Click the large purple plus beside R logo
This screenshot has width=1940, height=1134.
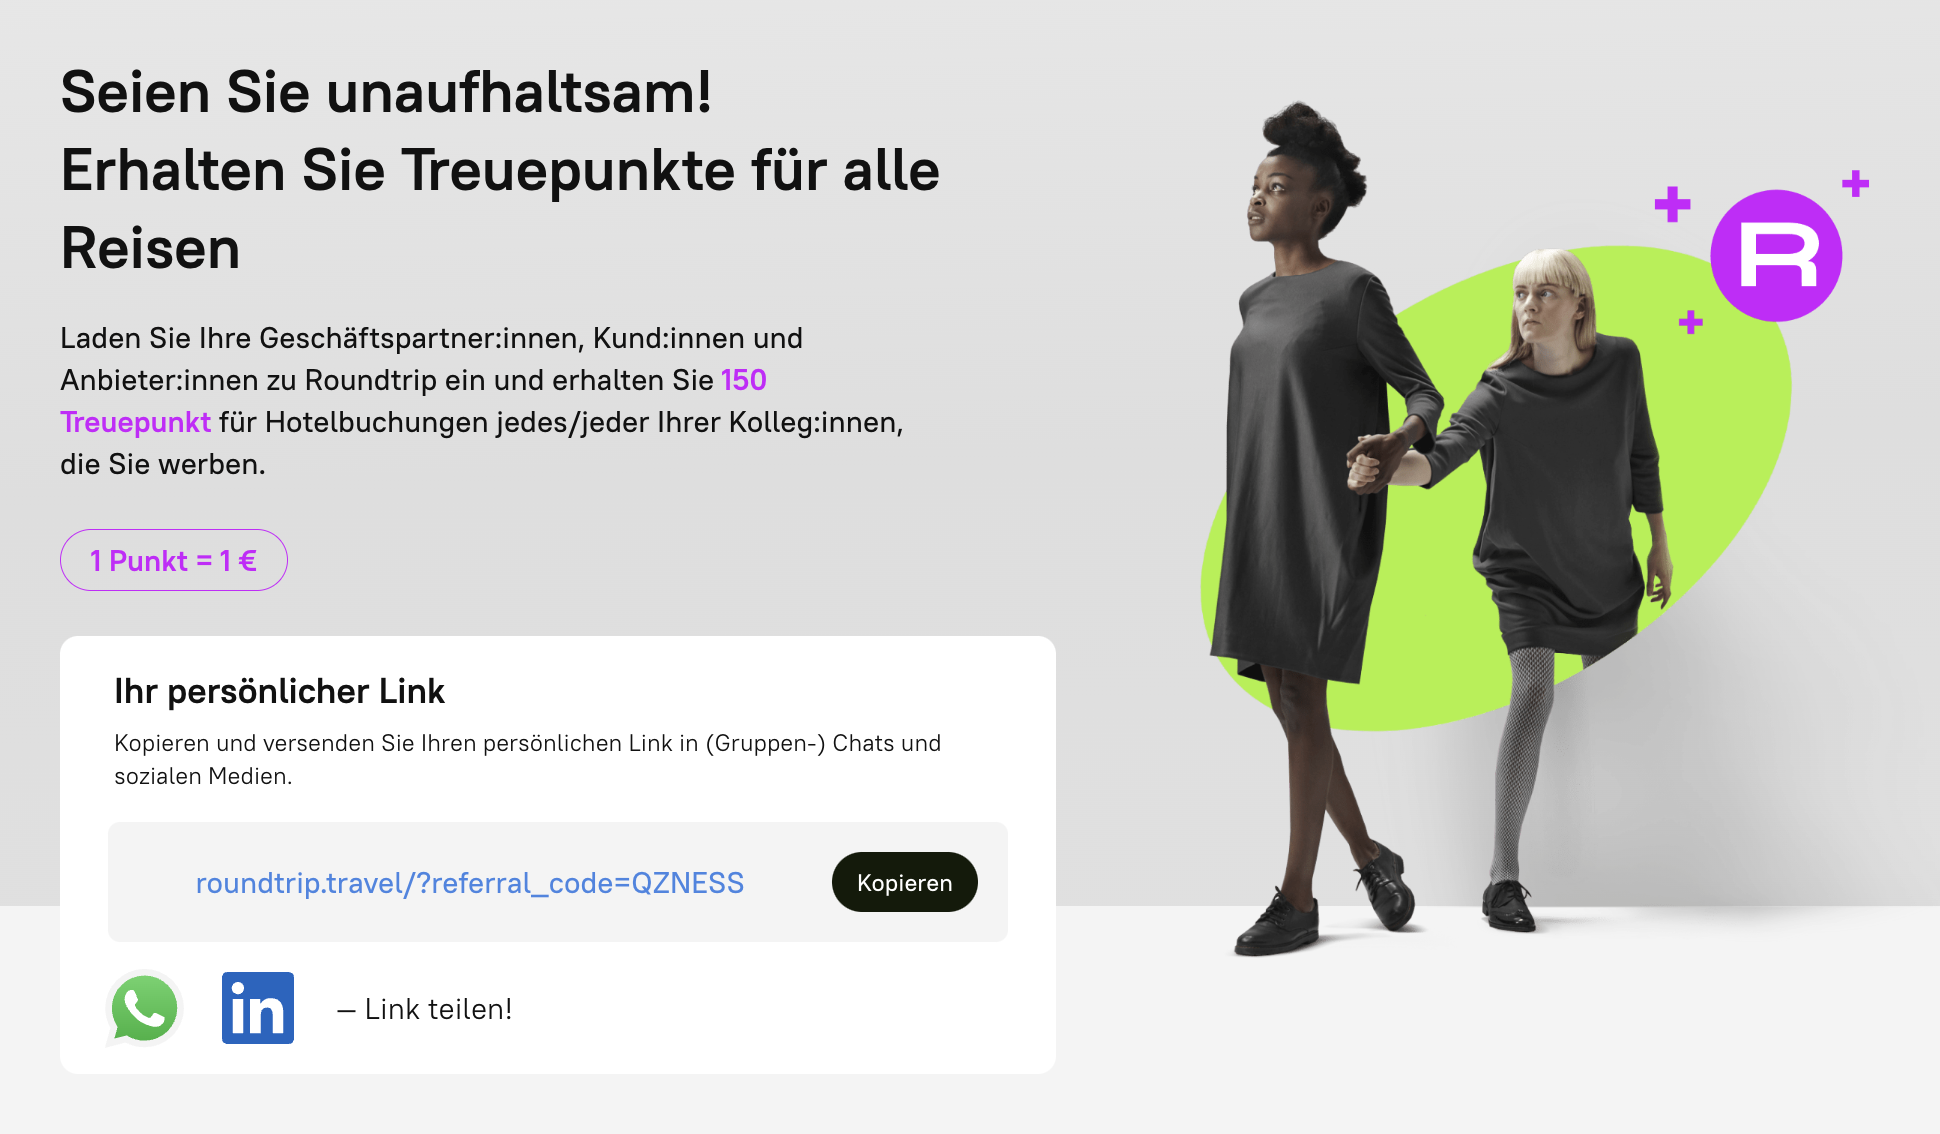tap(1672, 204)
